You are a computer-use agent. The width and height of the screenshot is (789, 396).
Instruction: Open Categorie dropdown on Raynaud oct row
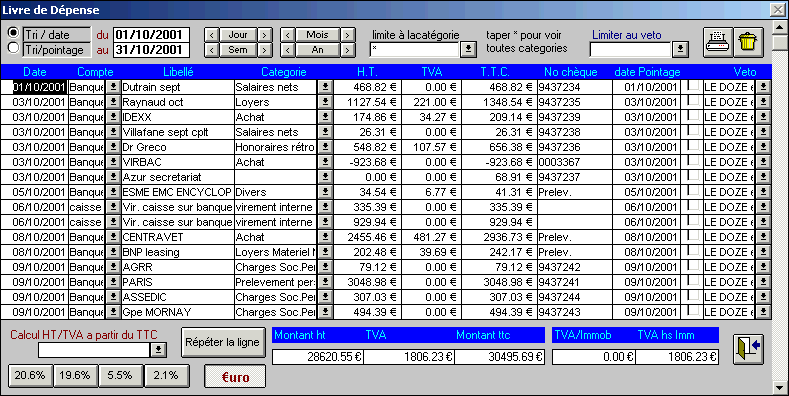[x=326, y=102]
